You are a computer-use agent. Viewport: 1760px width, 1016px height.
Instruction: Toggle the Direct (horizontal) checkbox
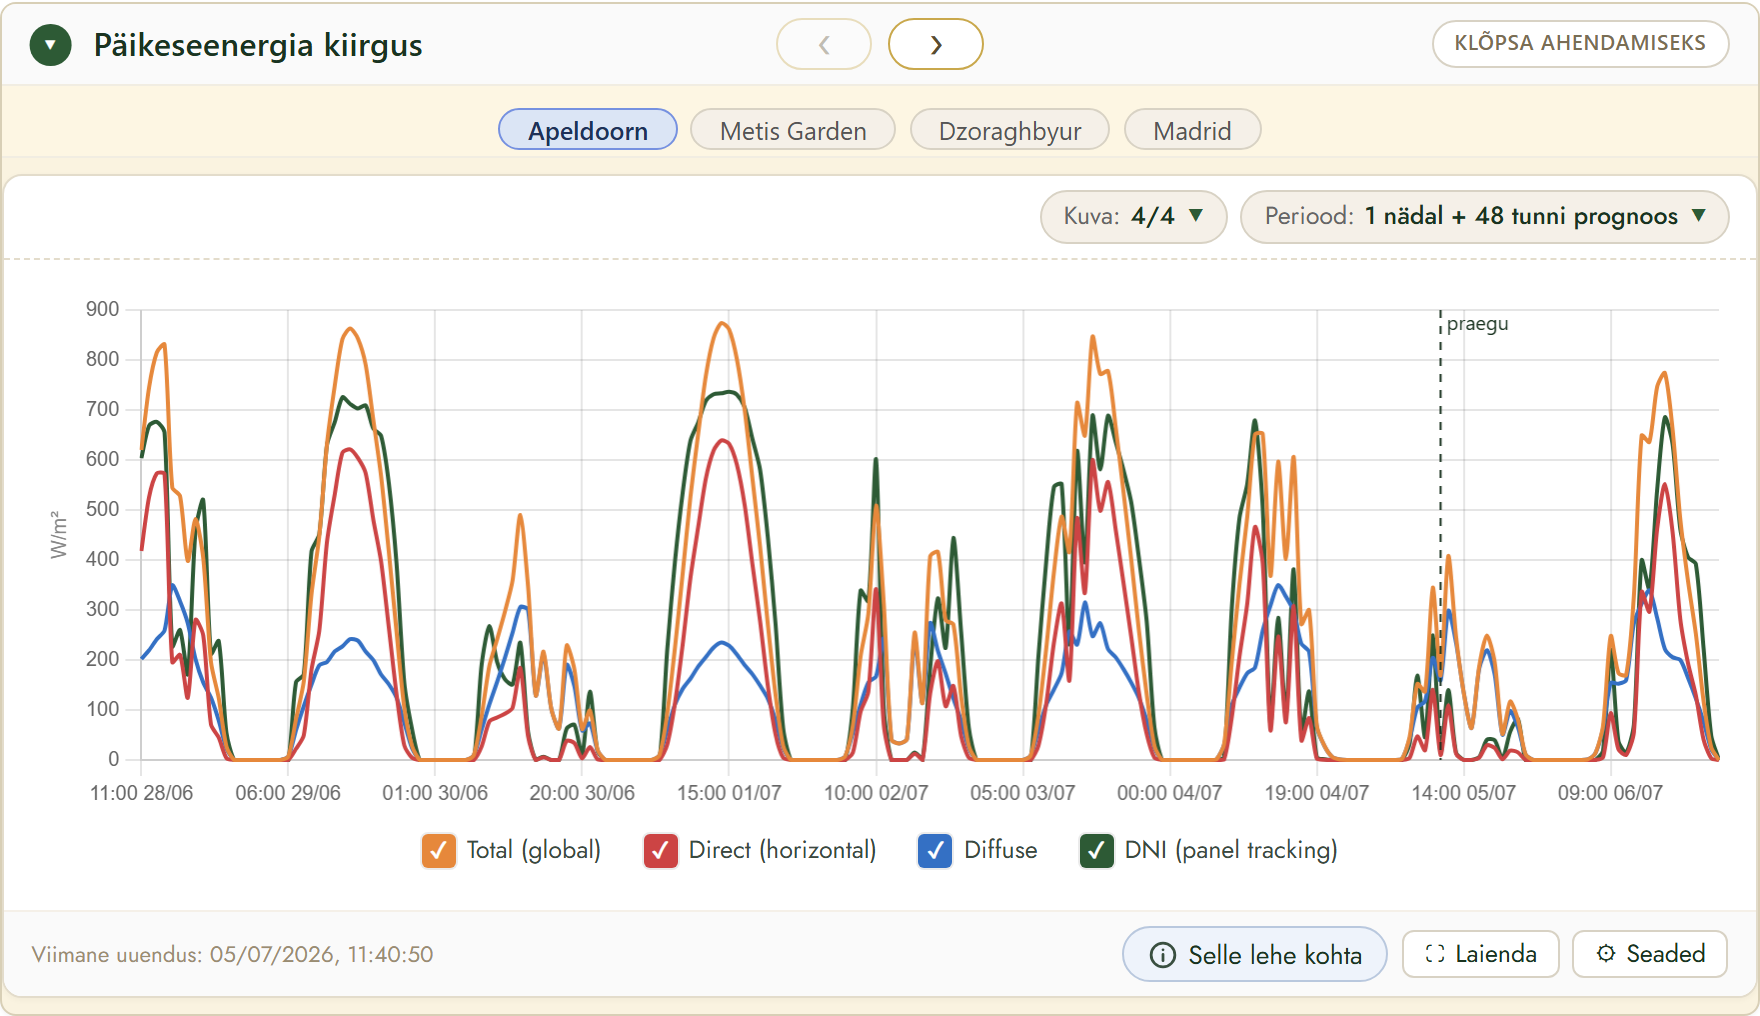[661, 851]
